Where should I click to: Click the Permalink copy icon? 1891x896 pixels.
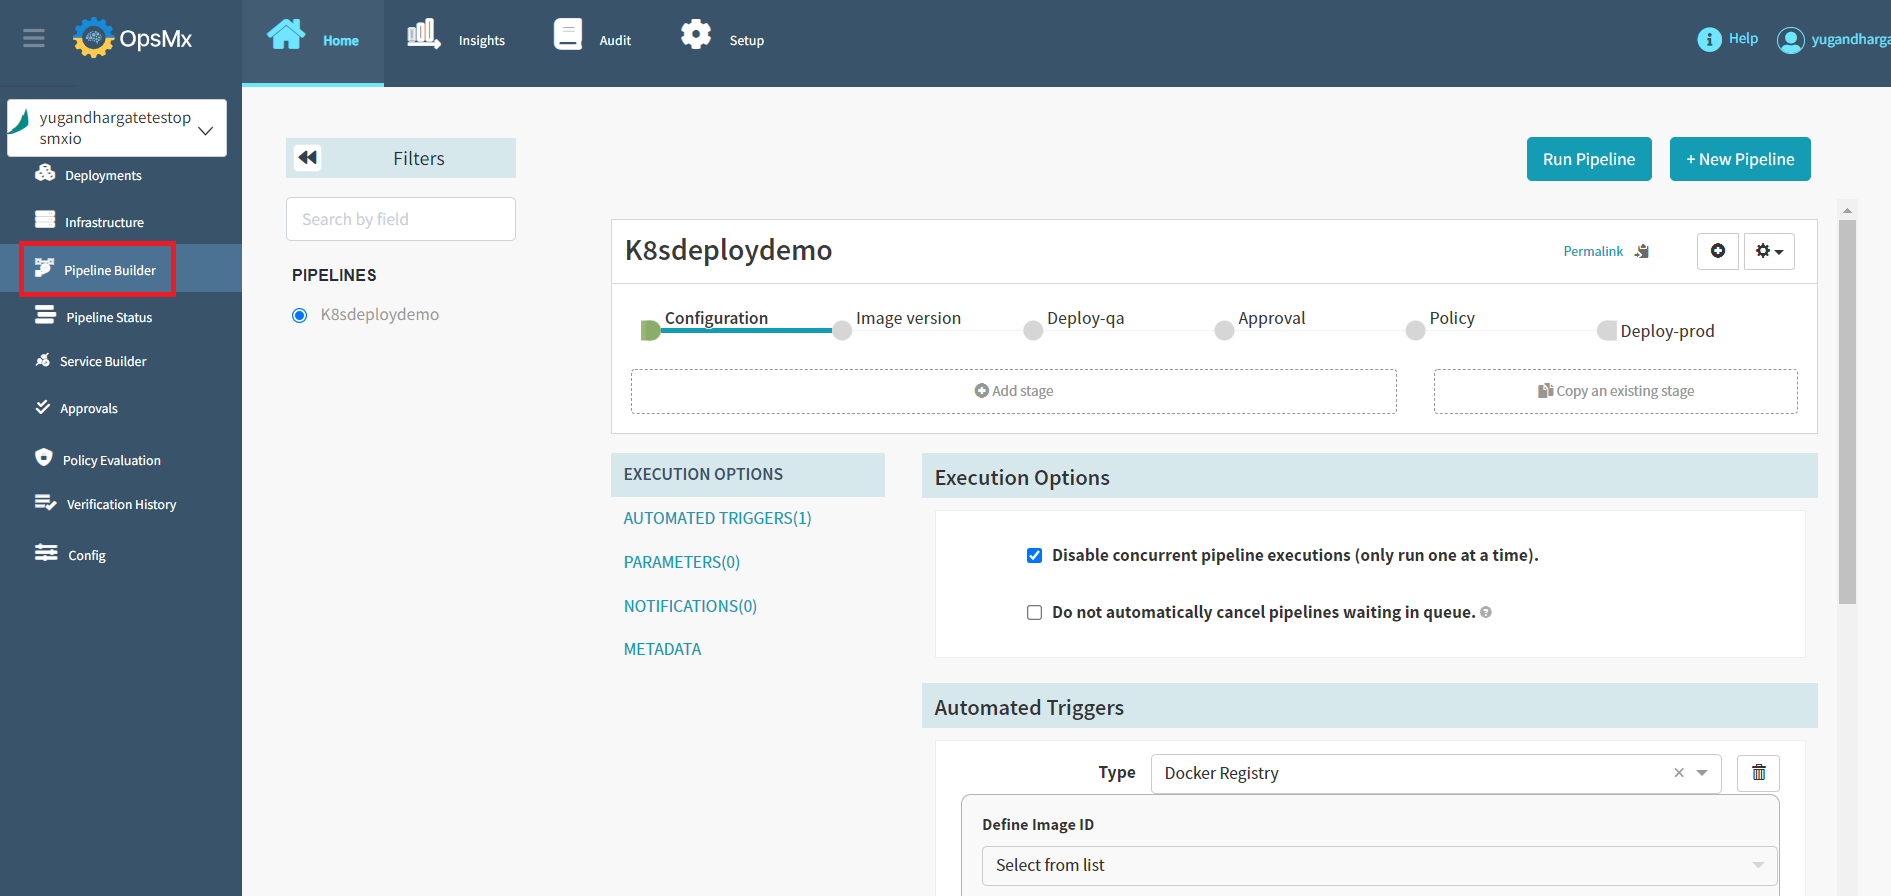[x=1642, y=251]
